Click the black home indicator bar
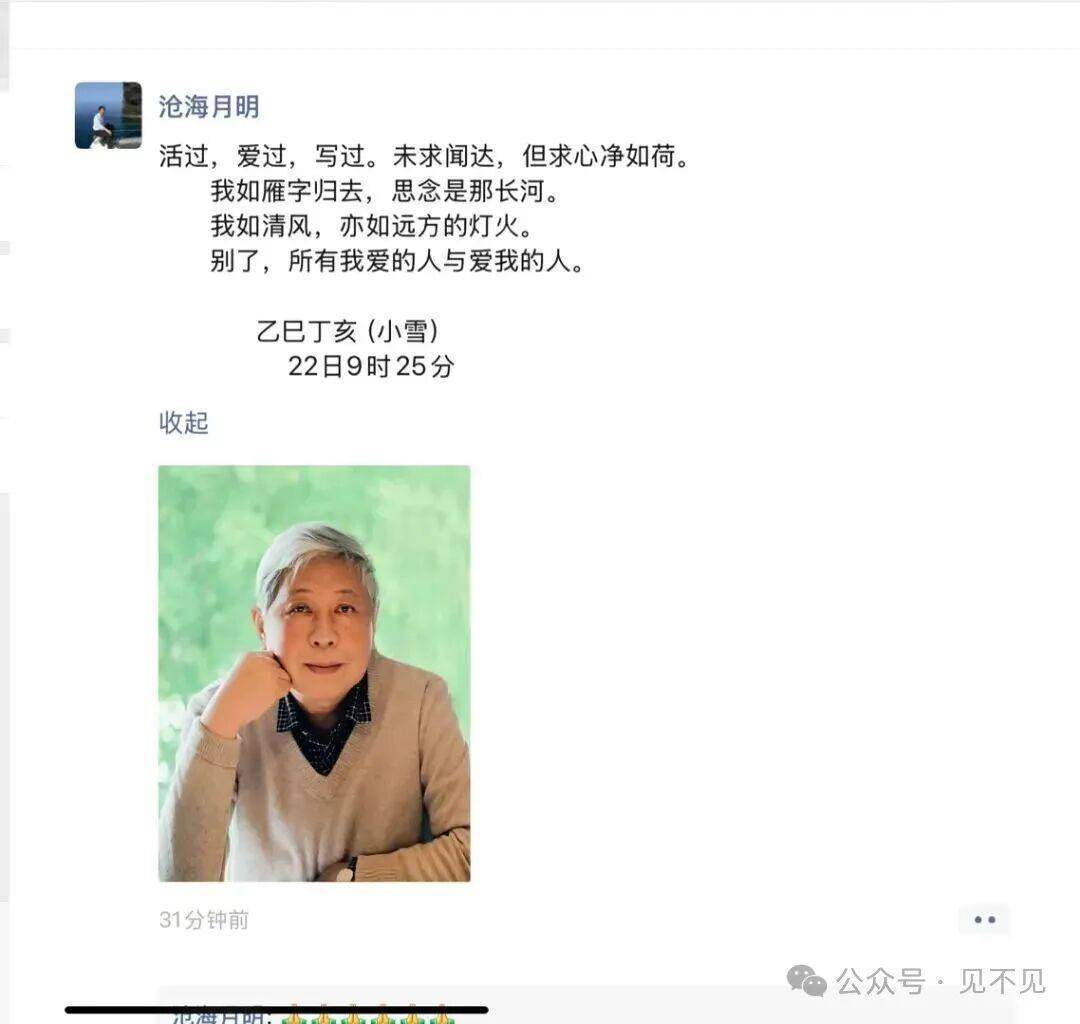The image size is (1080, 1024). [277, 1010]
